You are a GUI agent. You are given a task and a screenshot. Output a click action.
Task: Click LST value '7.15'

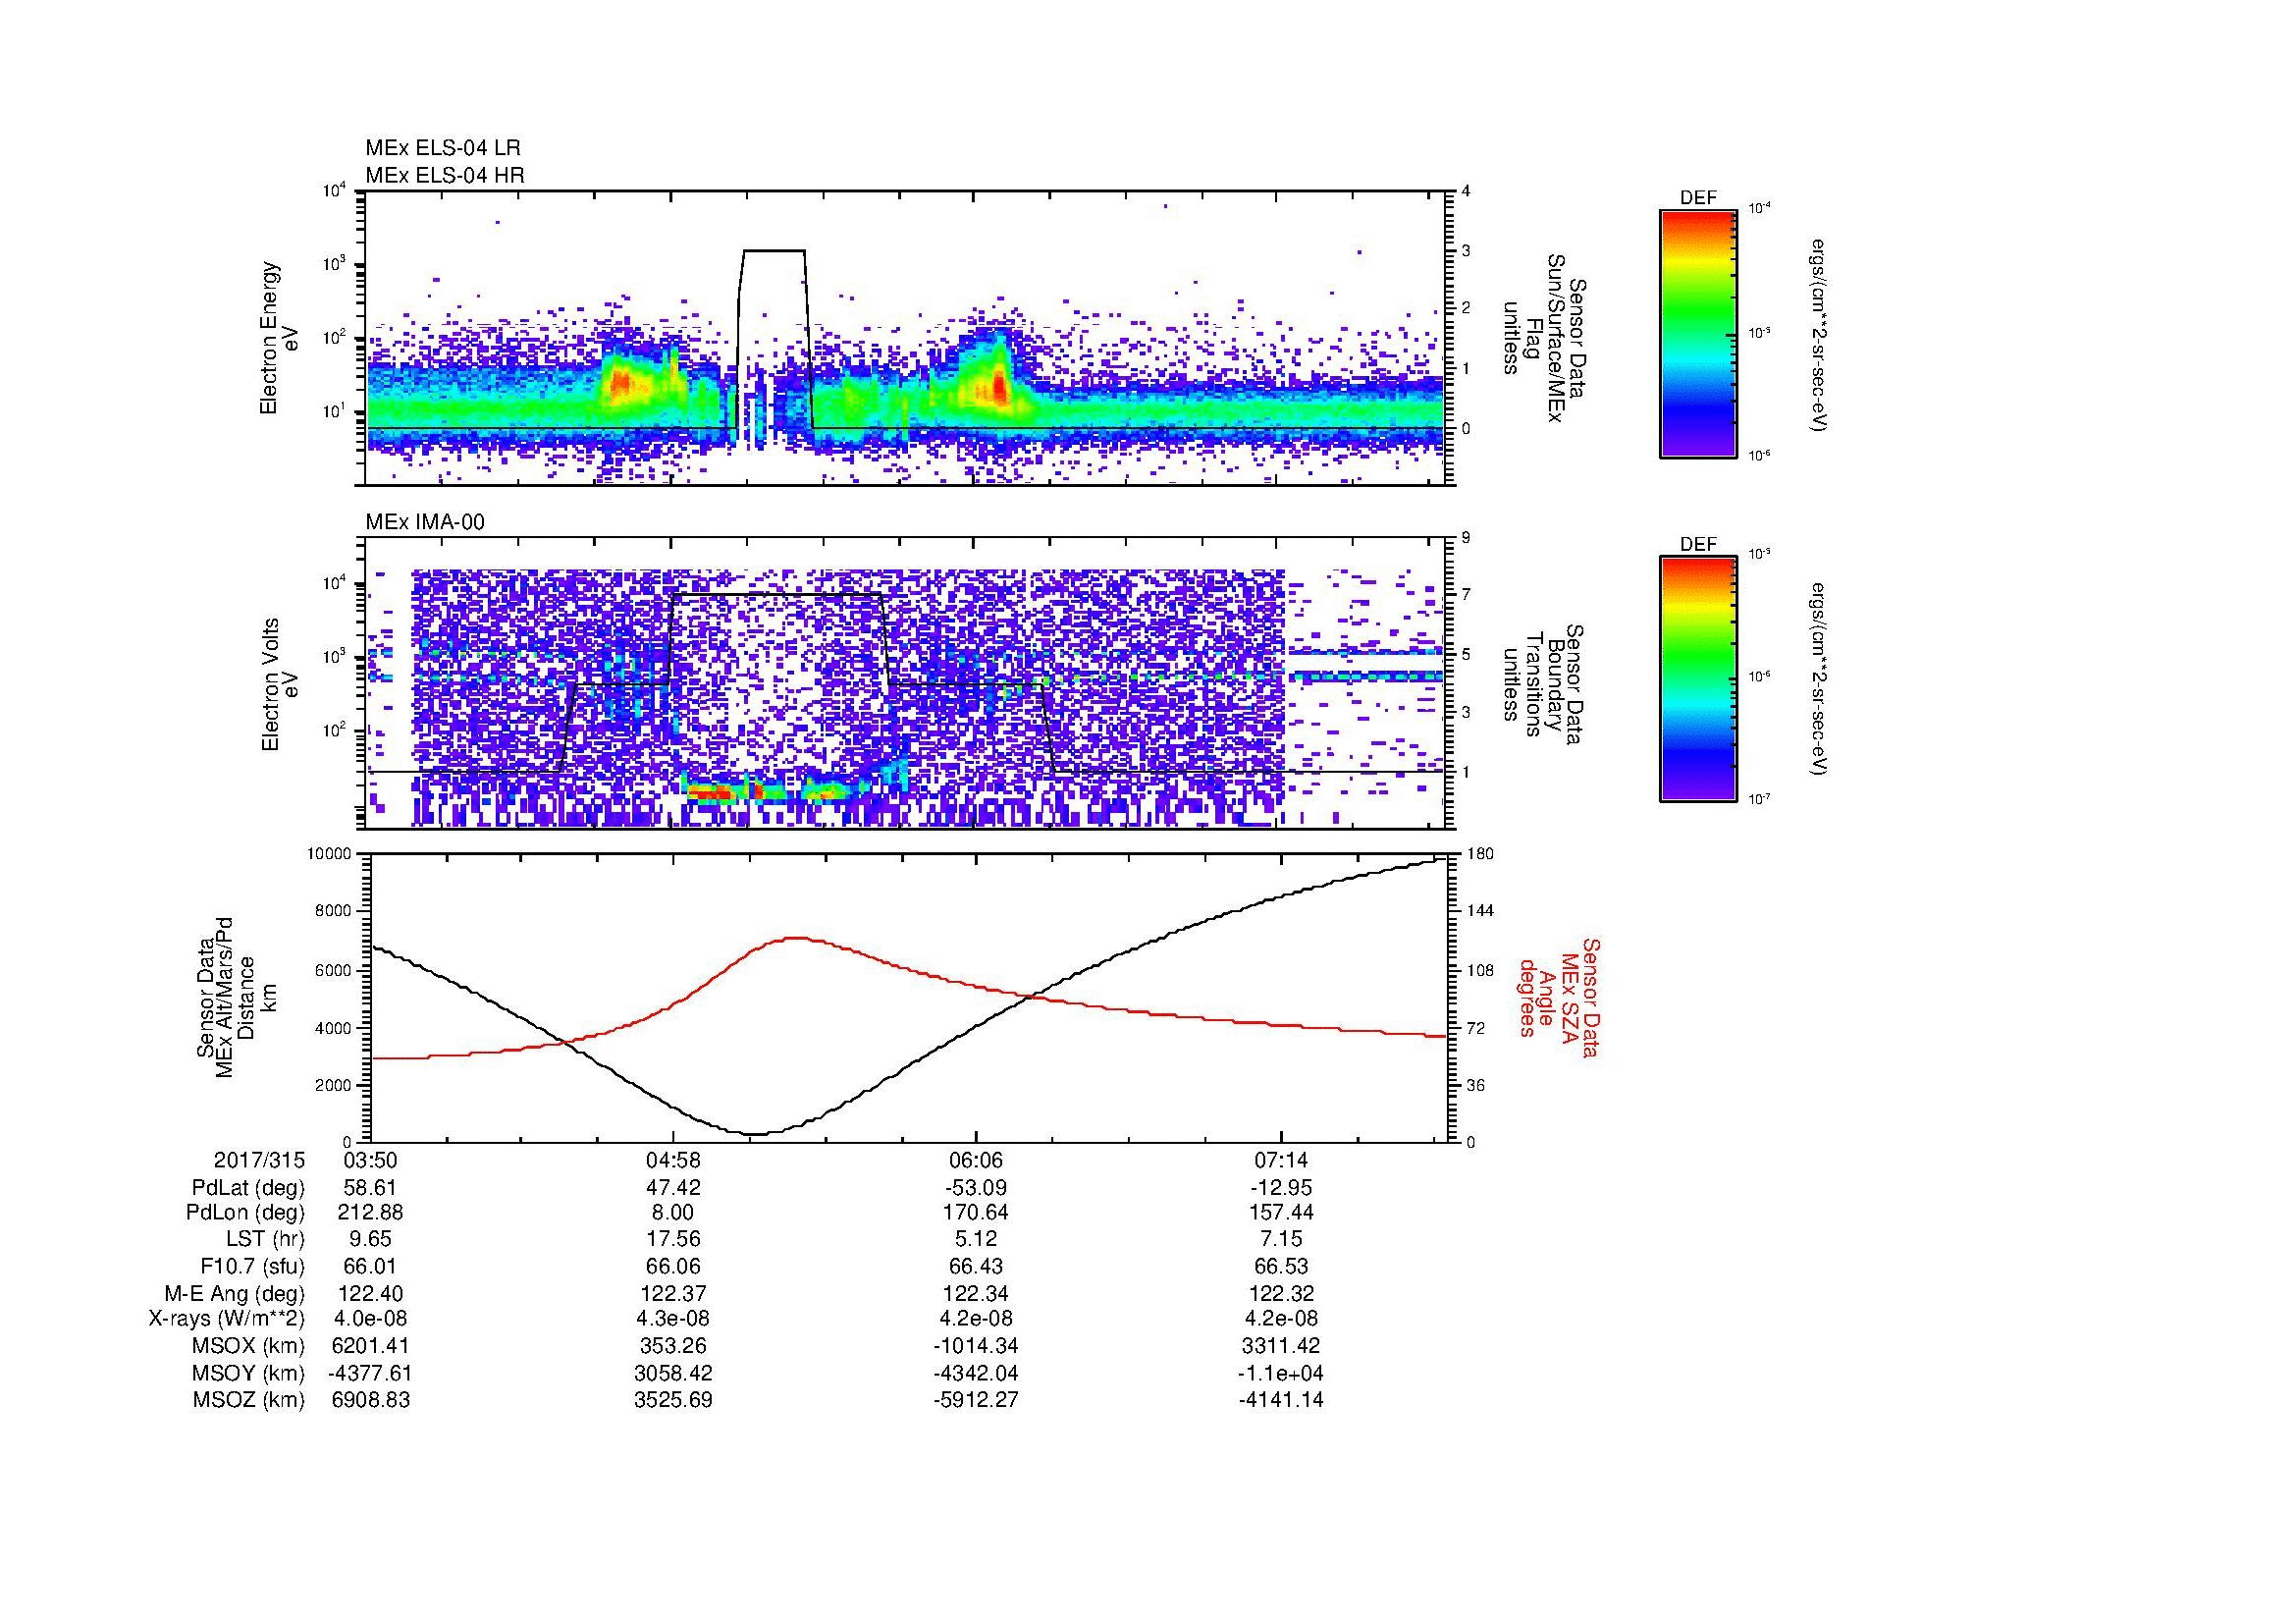[x=1281, y=1240]
